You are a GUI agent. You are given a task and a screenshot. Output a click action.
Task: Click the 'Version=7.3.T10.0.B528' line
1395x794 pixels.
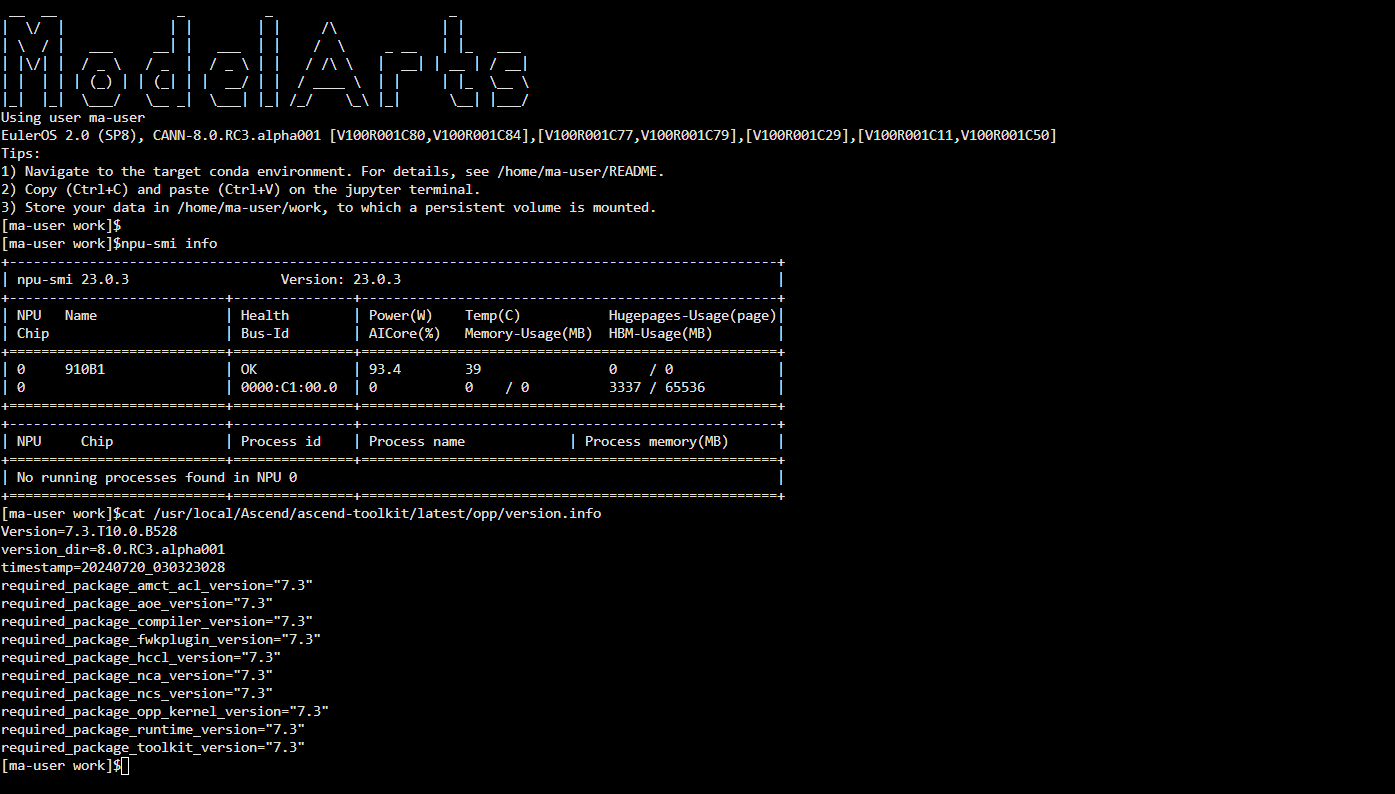89,531
